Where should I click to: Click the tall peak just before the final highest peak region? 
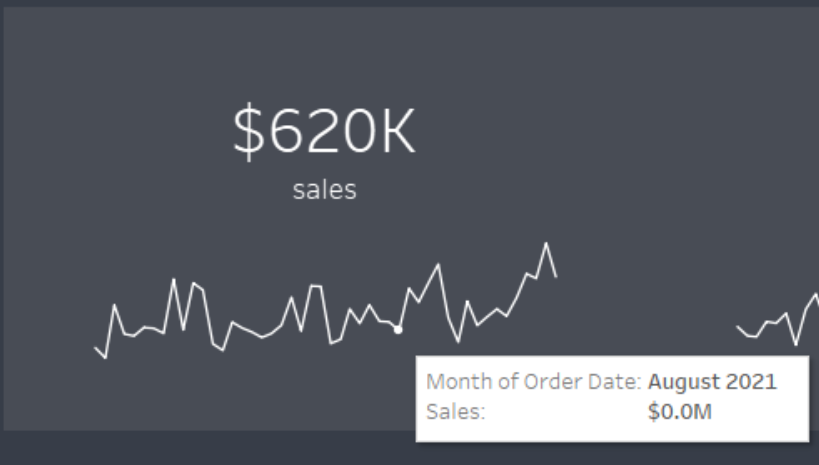pos(438,265)
